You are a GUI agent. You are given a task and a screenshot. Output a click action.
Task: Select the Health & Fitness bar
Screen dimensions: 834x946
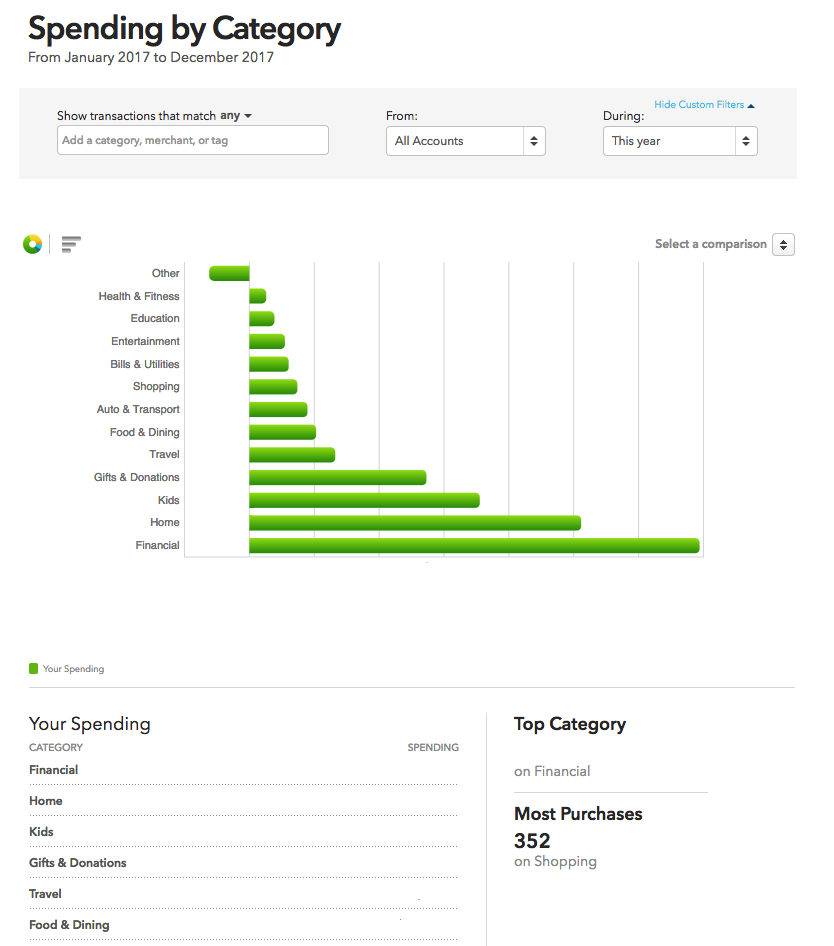click(258, 296)
